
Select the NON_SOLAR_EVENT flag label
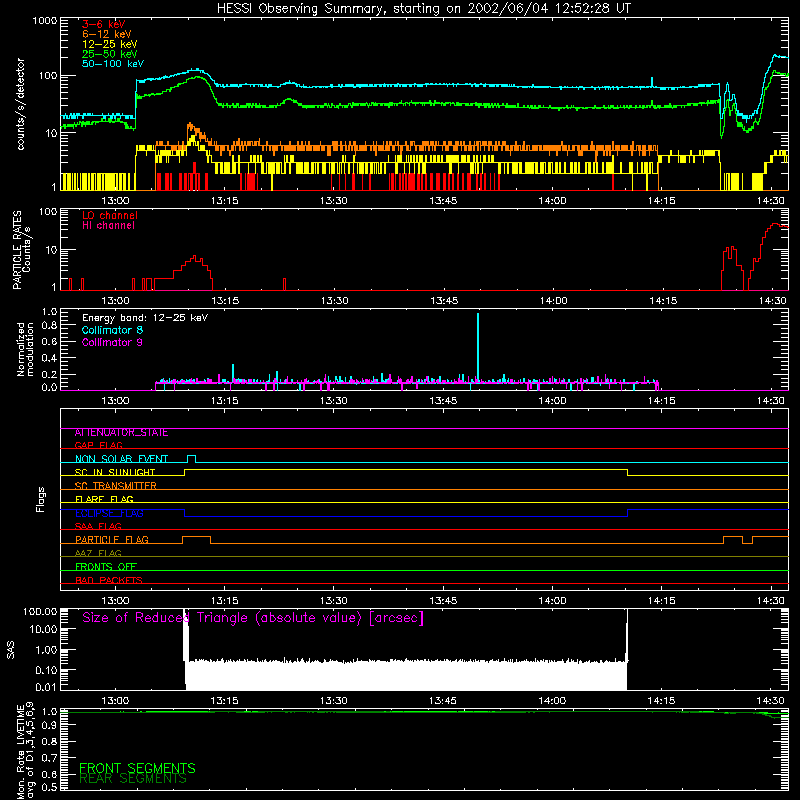(x=121, y=459)
